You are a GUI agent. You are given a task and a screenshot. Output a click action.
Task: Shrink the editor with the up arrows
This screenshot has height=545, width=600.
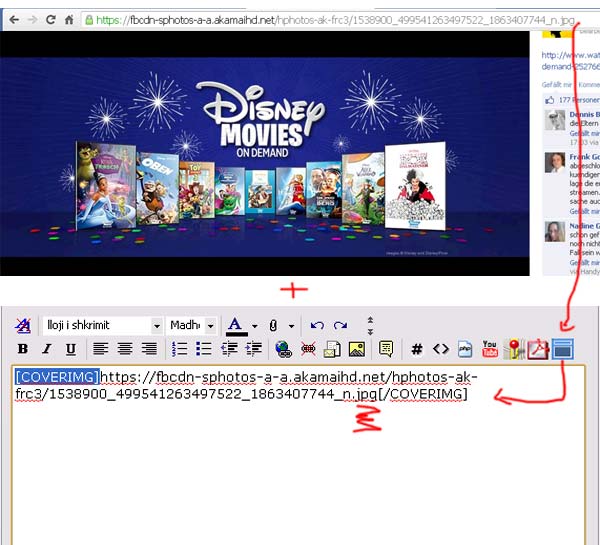click(x=370, y=320)
